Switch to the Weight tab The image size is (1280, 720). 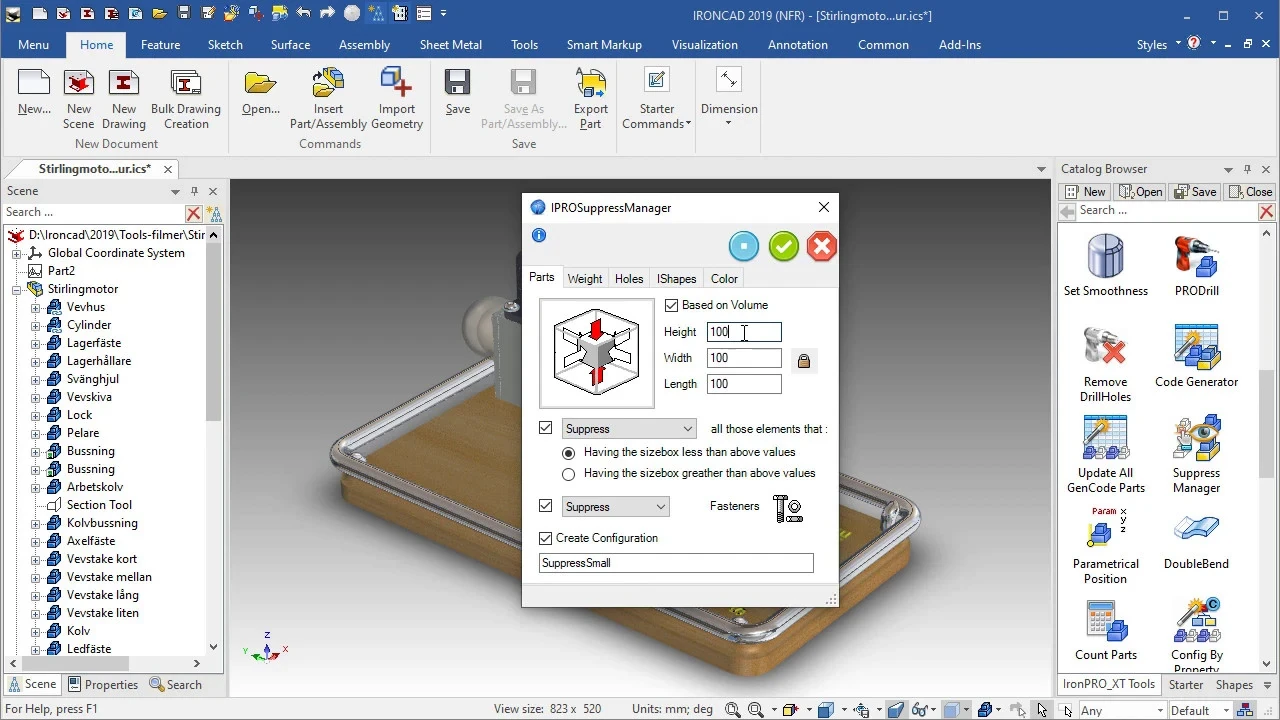tap(585, 279)
